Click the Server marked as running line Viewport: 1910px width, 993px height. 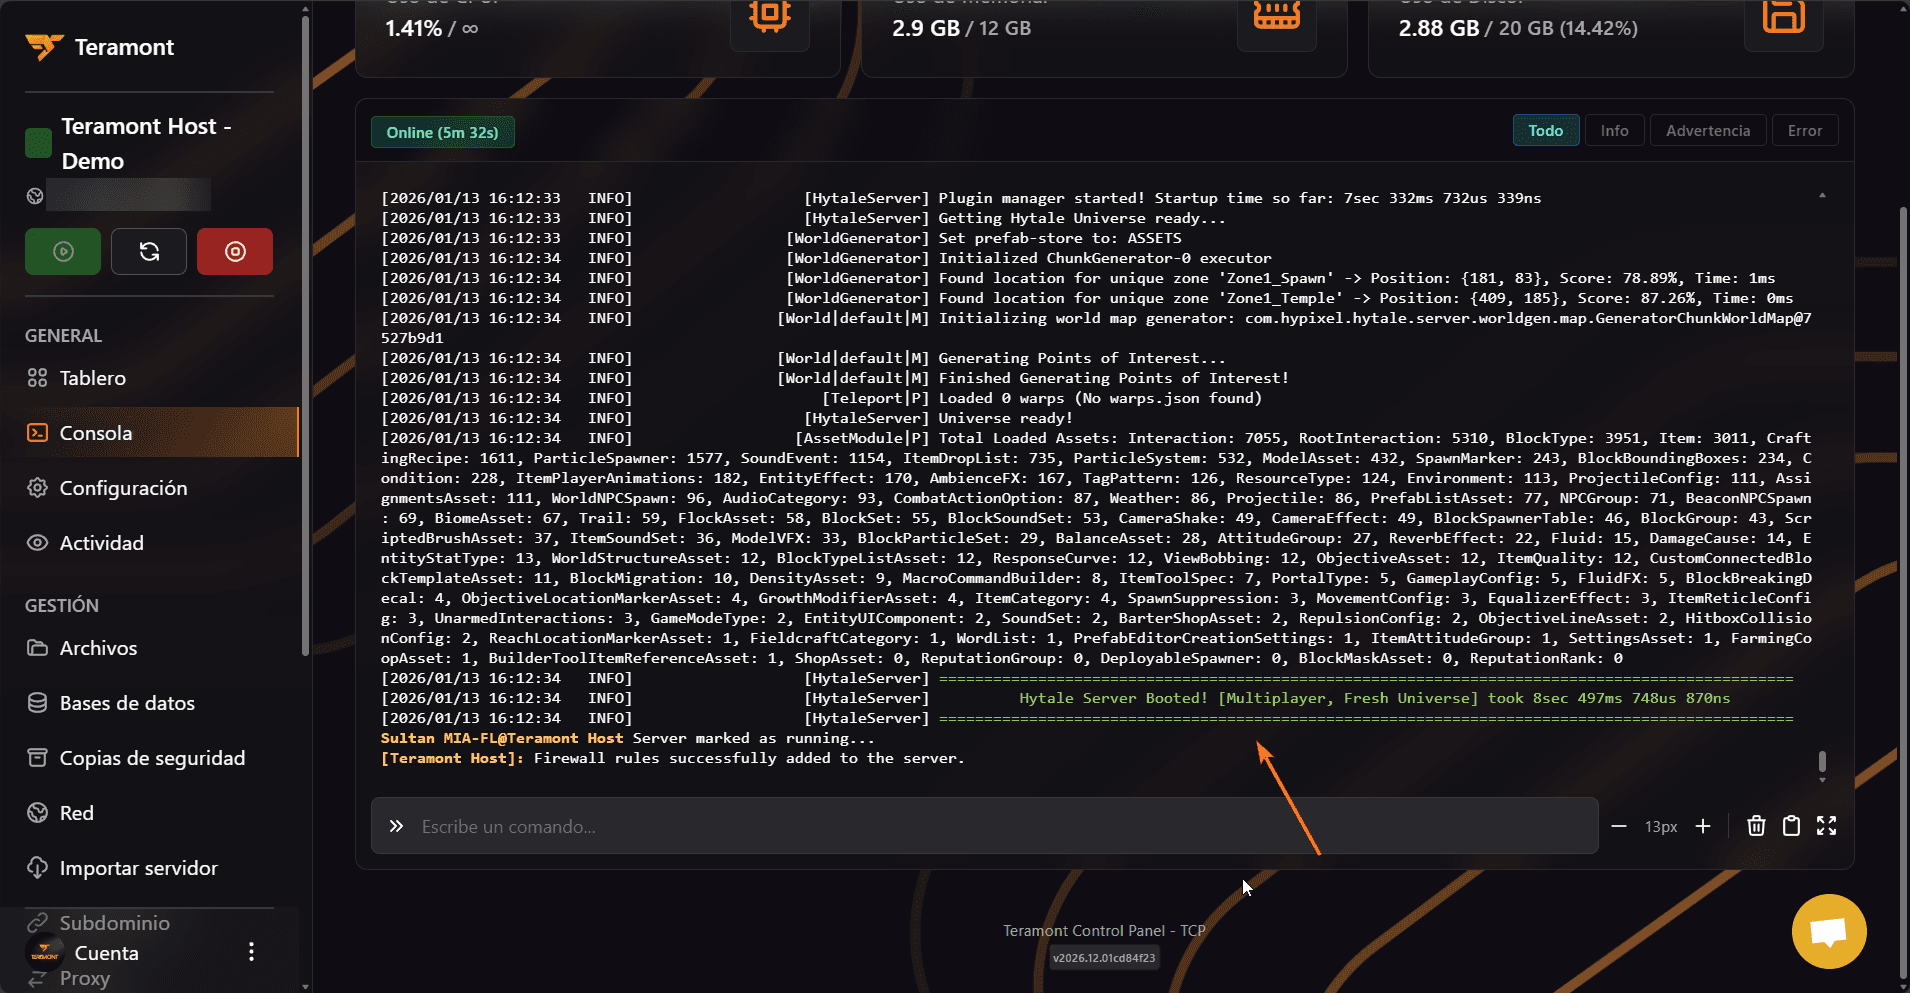click(753, 738)
